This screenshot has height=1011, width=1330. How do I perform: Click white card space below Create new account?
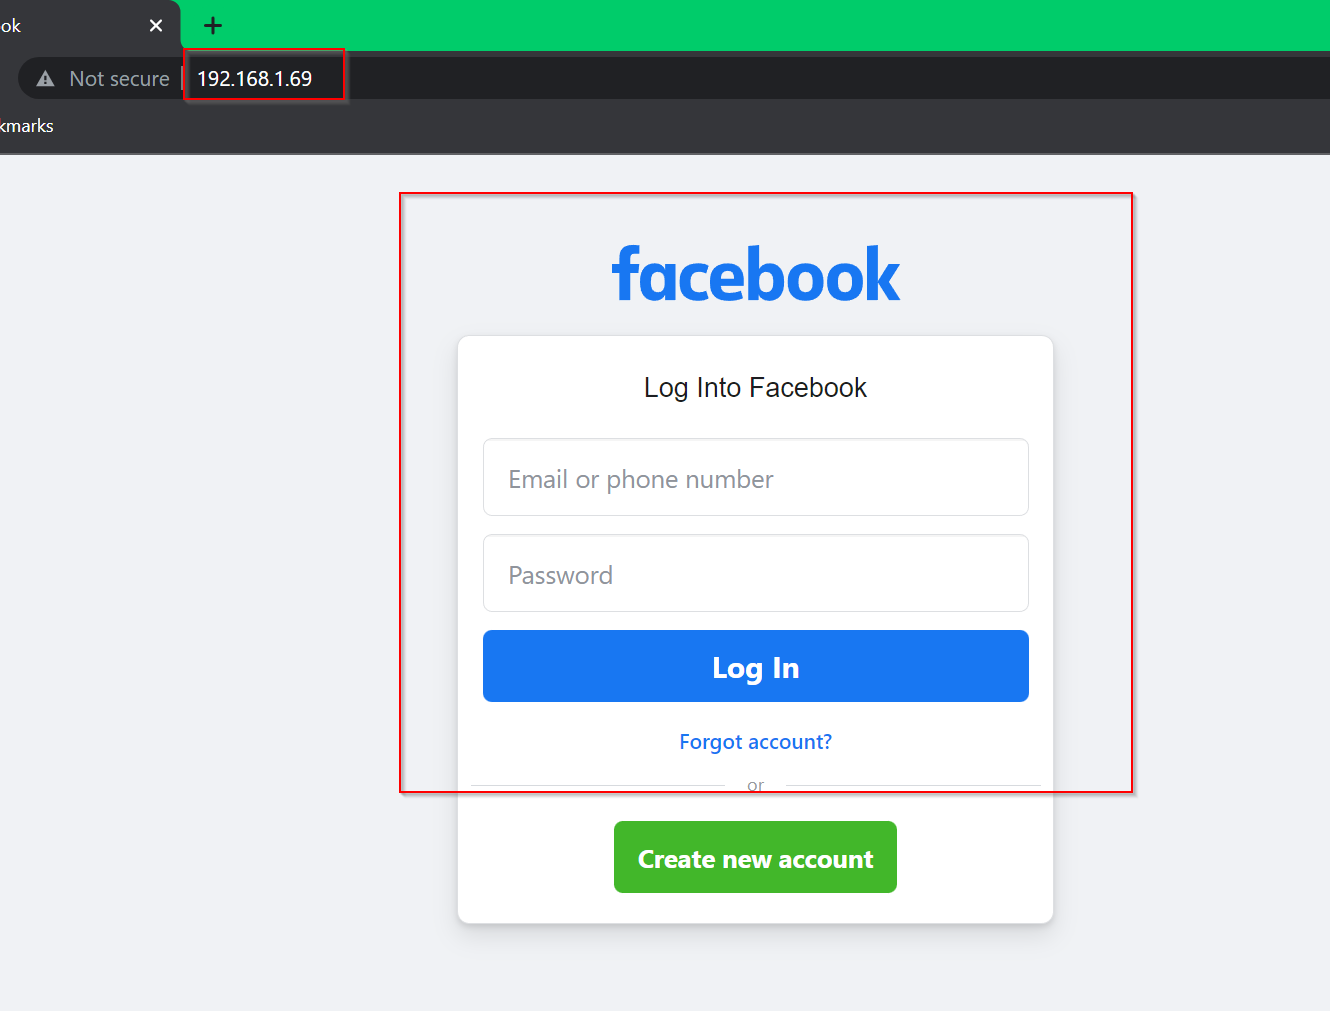click(x=756, y=908)
